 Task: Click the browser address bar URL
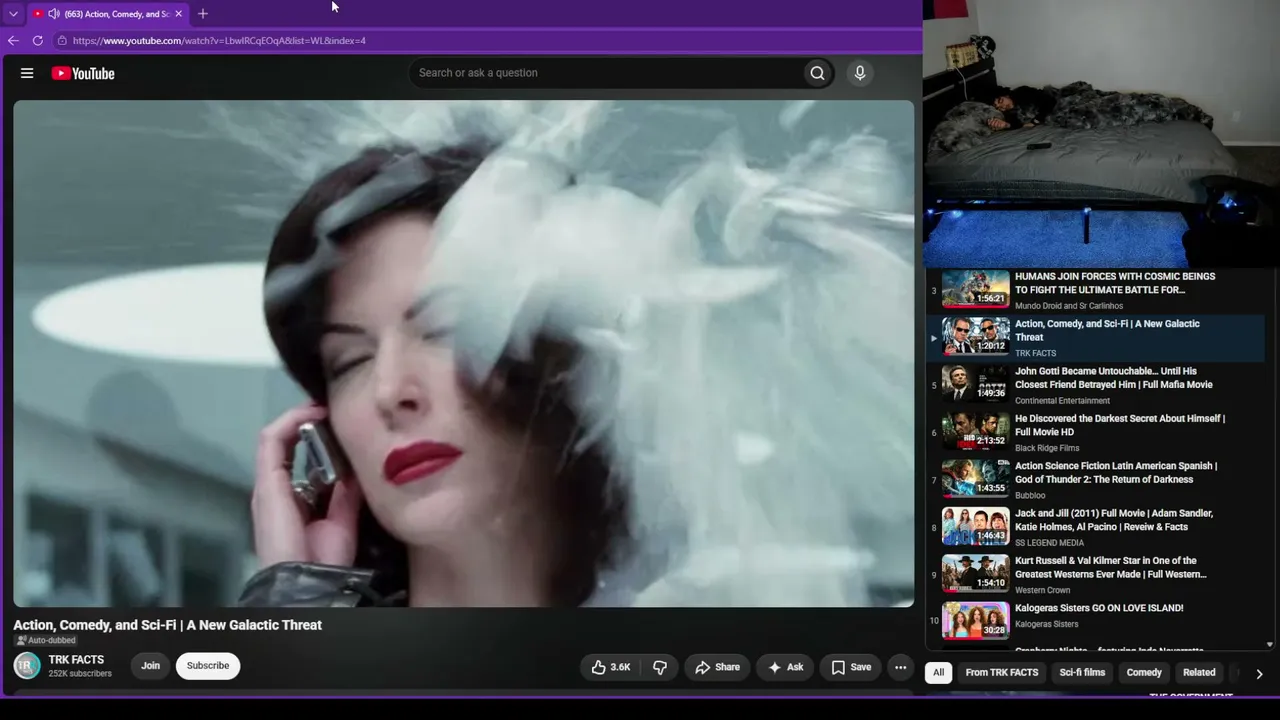pyautogui.click(x=219, y=41)
